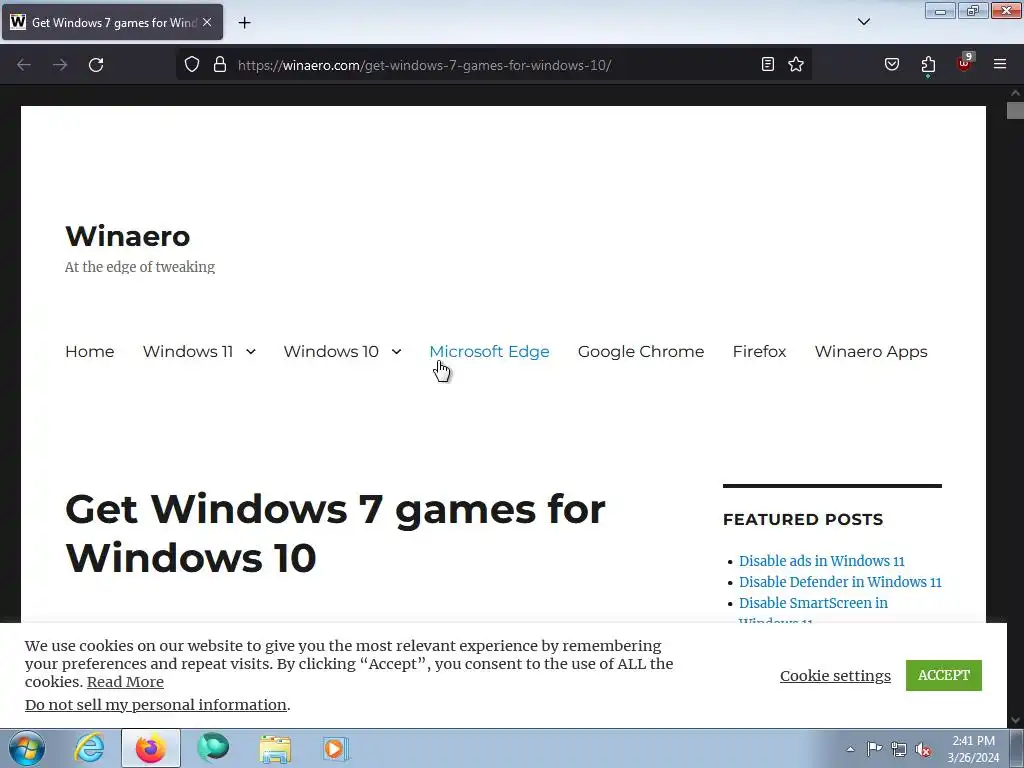Save page to Pocket icon
The image size is (1024, 768).
(x=892, y=65)
